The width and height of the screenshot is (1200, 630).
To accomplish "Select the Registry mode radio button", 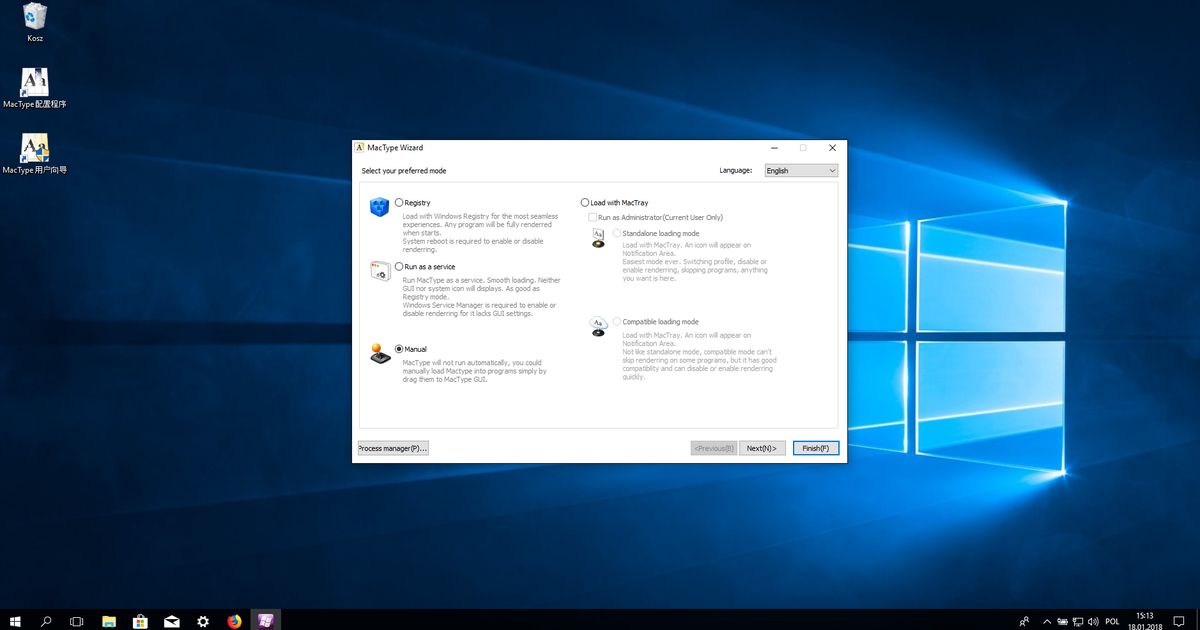I will (x=399, y=201).
